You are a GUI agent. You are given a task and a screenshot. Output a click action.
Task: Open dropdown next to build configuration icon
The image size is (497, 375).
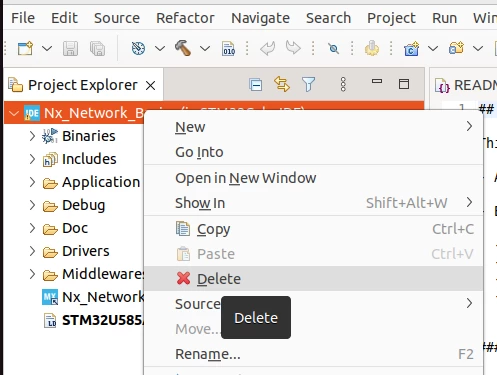coord(160,49)
